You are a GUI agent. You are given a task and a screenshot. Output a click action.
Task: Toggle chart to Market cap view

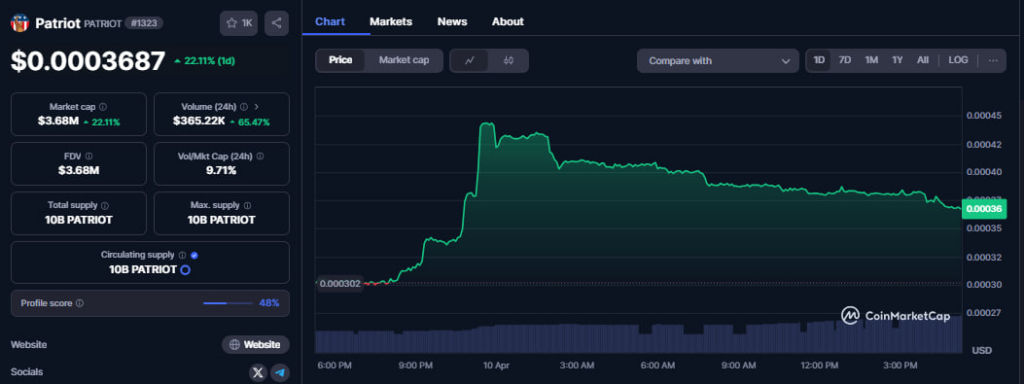(404, 60)
